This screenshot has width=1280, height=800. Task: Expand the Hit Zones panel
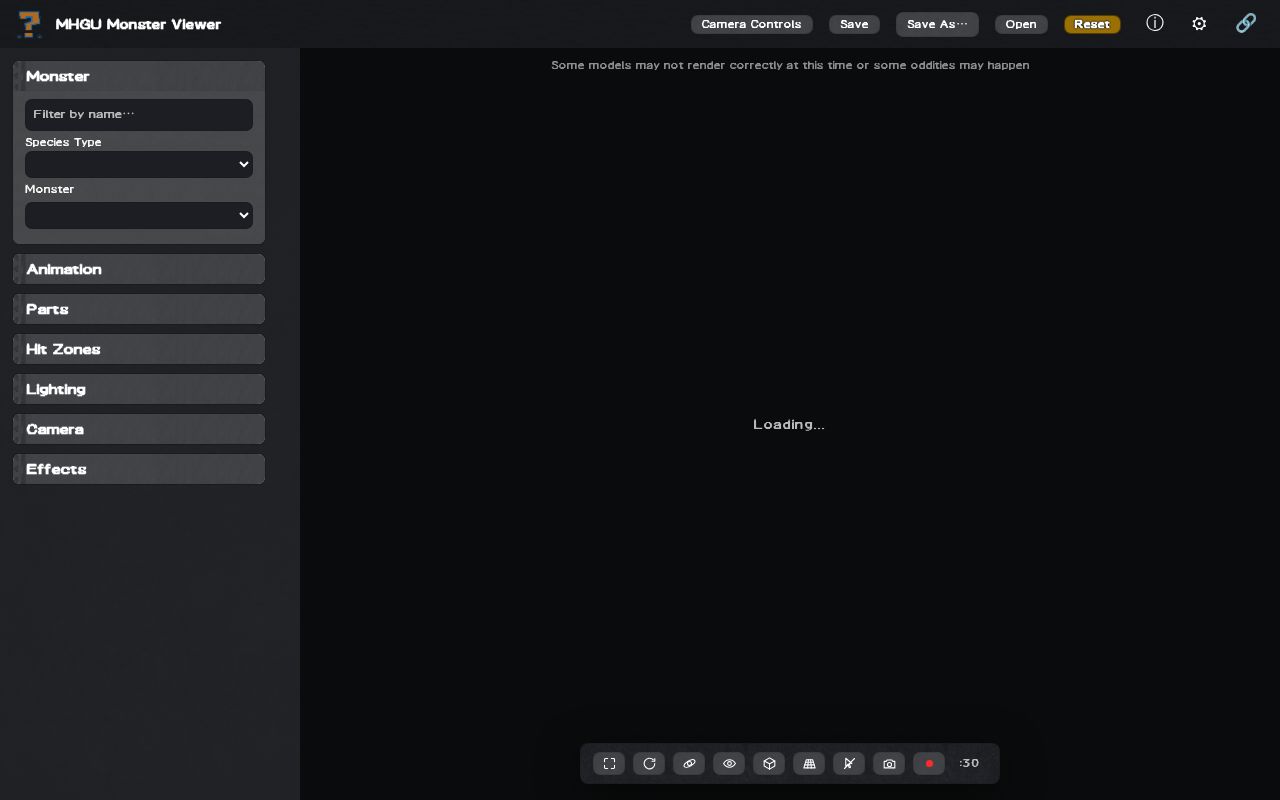pyautogui.click(x=139, y=349)
